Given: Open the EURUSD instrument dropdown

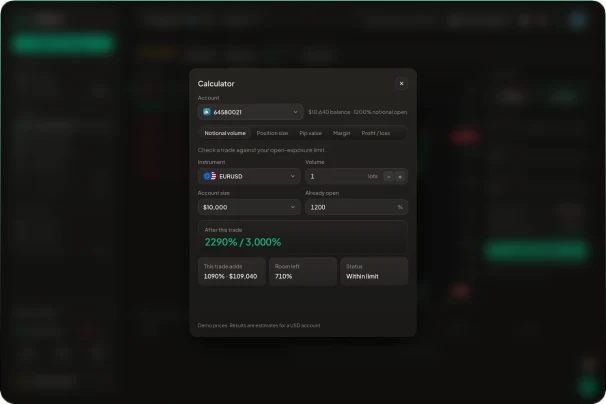Looking at the screenshot, I should (x=249, y=176).
